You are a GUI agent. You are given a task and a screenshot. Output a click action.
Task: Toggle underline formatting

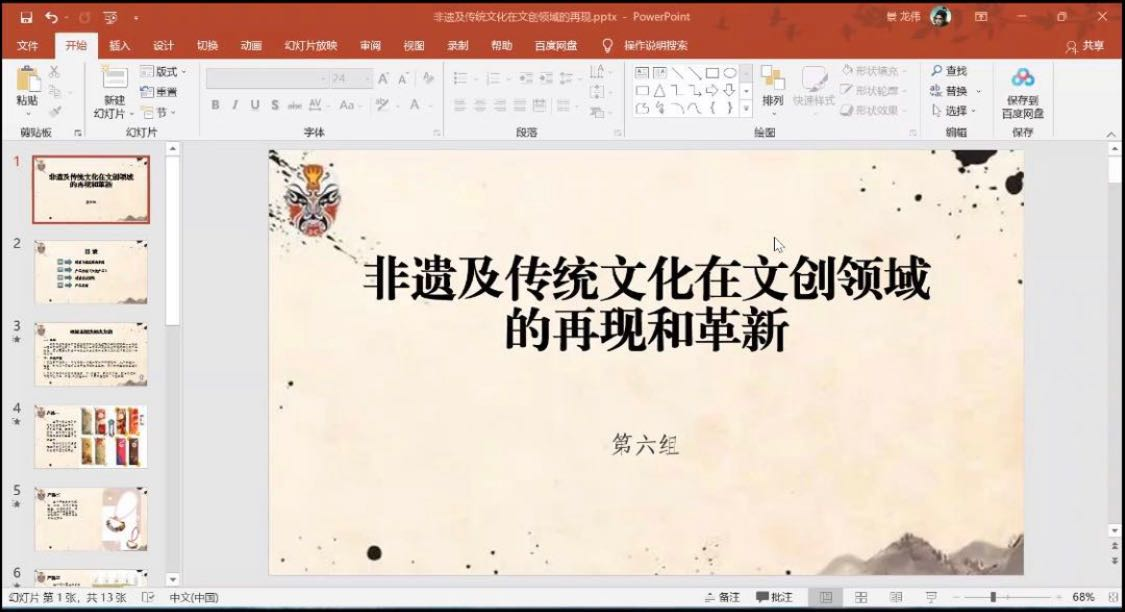pos(255,105)
